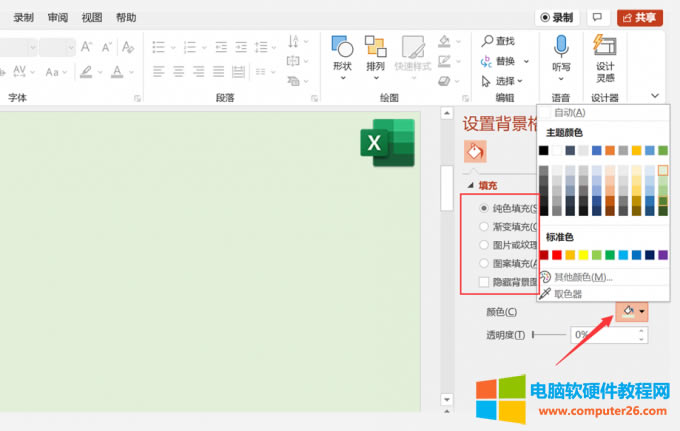Open the View (视图) tab
This screenshot has height=431, width=680.
[x=92, y=17]
